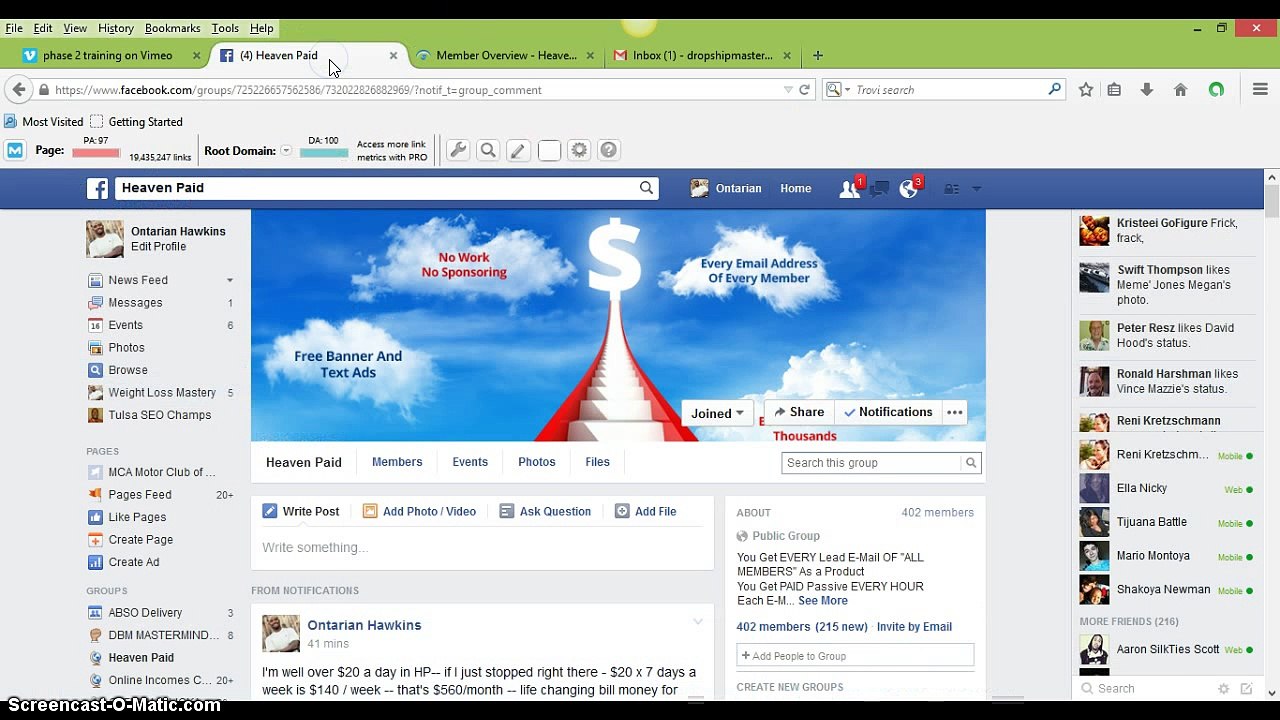Open the MozBar wrench tools icon
The image size is (1280, 720).
458,151
